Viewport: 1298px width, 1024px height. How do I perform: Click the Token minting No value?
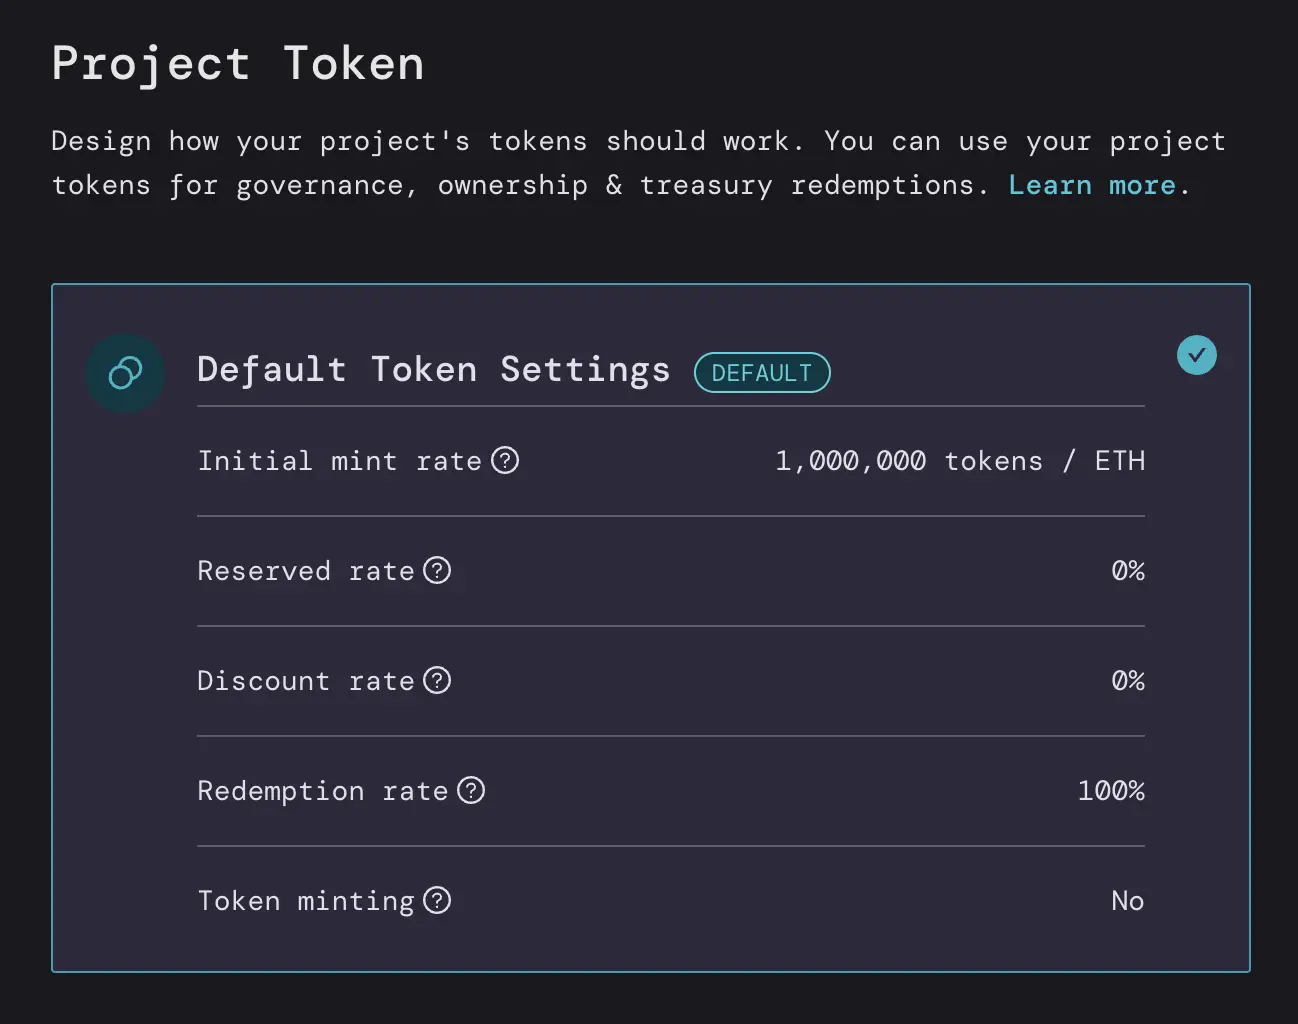click(1127, 900)
